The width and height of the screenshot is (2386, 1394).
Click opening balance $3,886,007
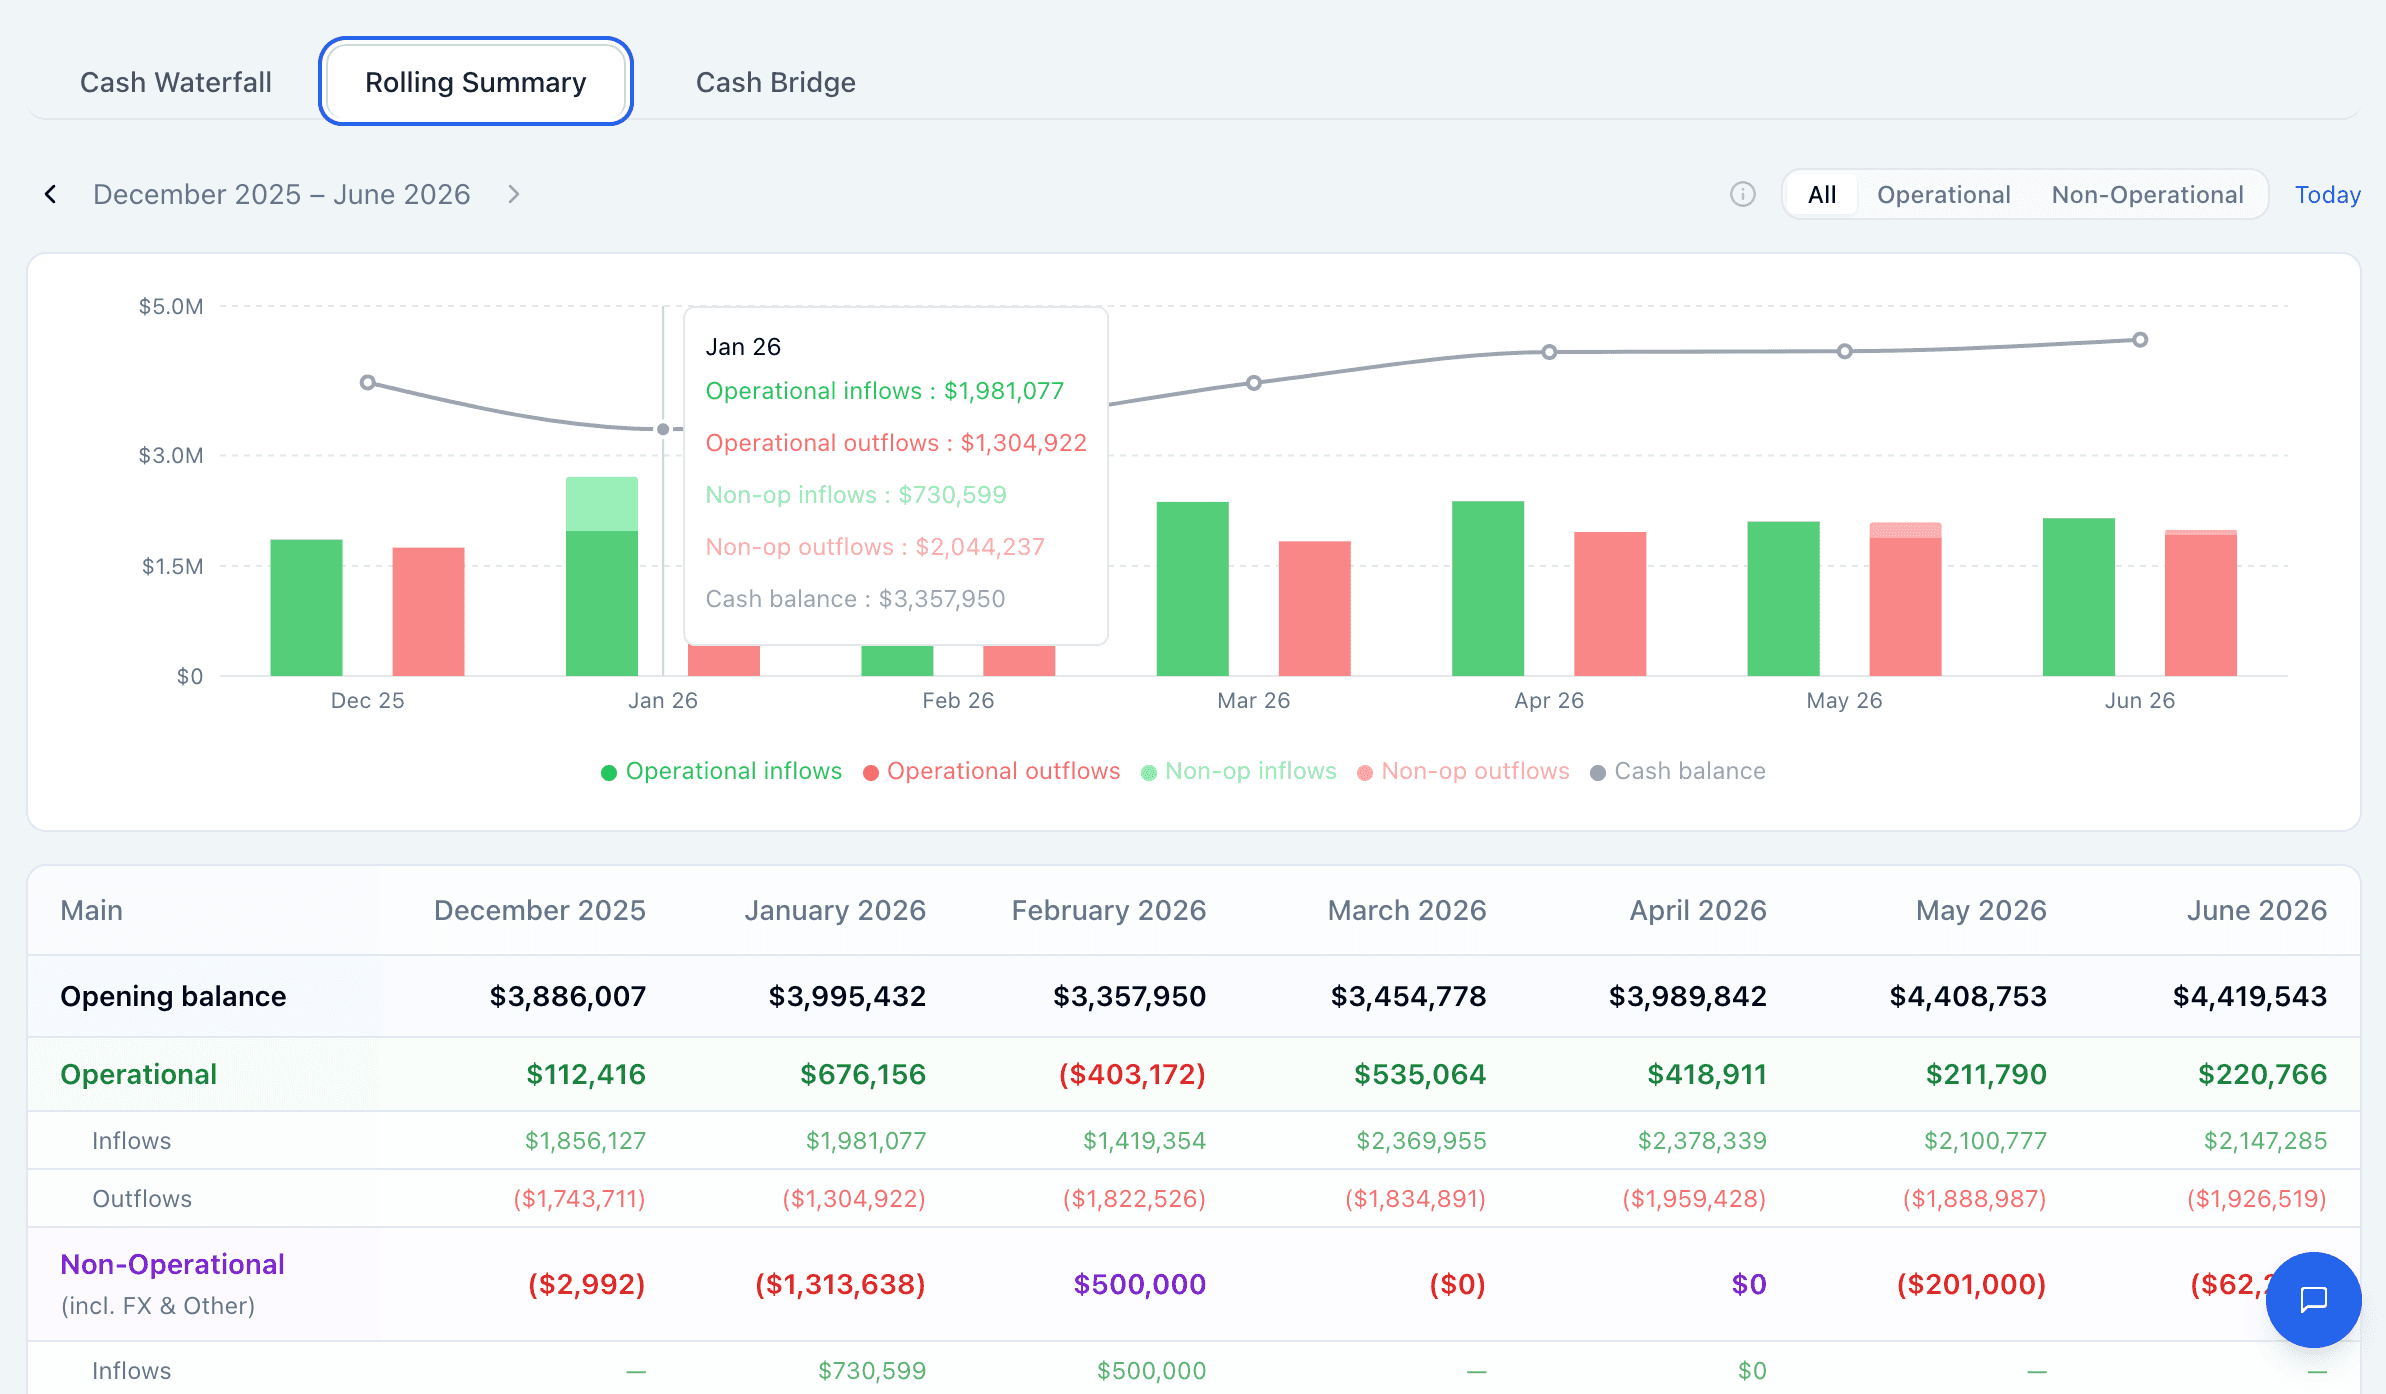tap(568, 996)
